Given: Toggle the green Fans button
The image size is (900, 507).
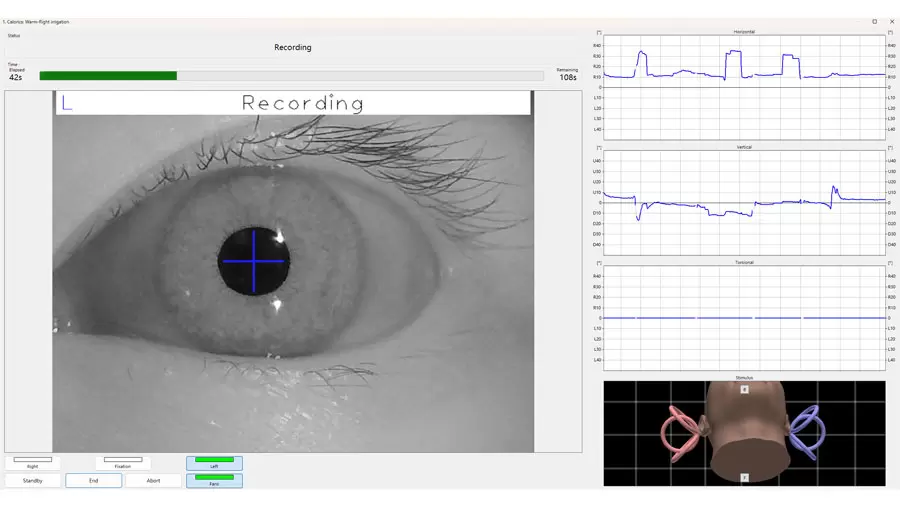Looking at the screenshot, I should point(214,480).
